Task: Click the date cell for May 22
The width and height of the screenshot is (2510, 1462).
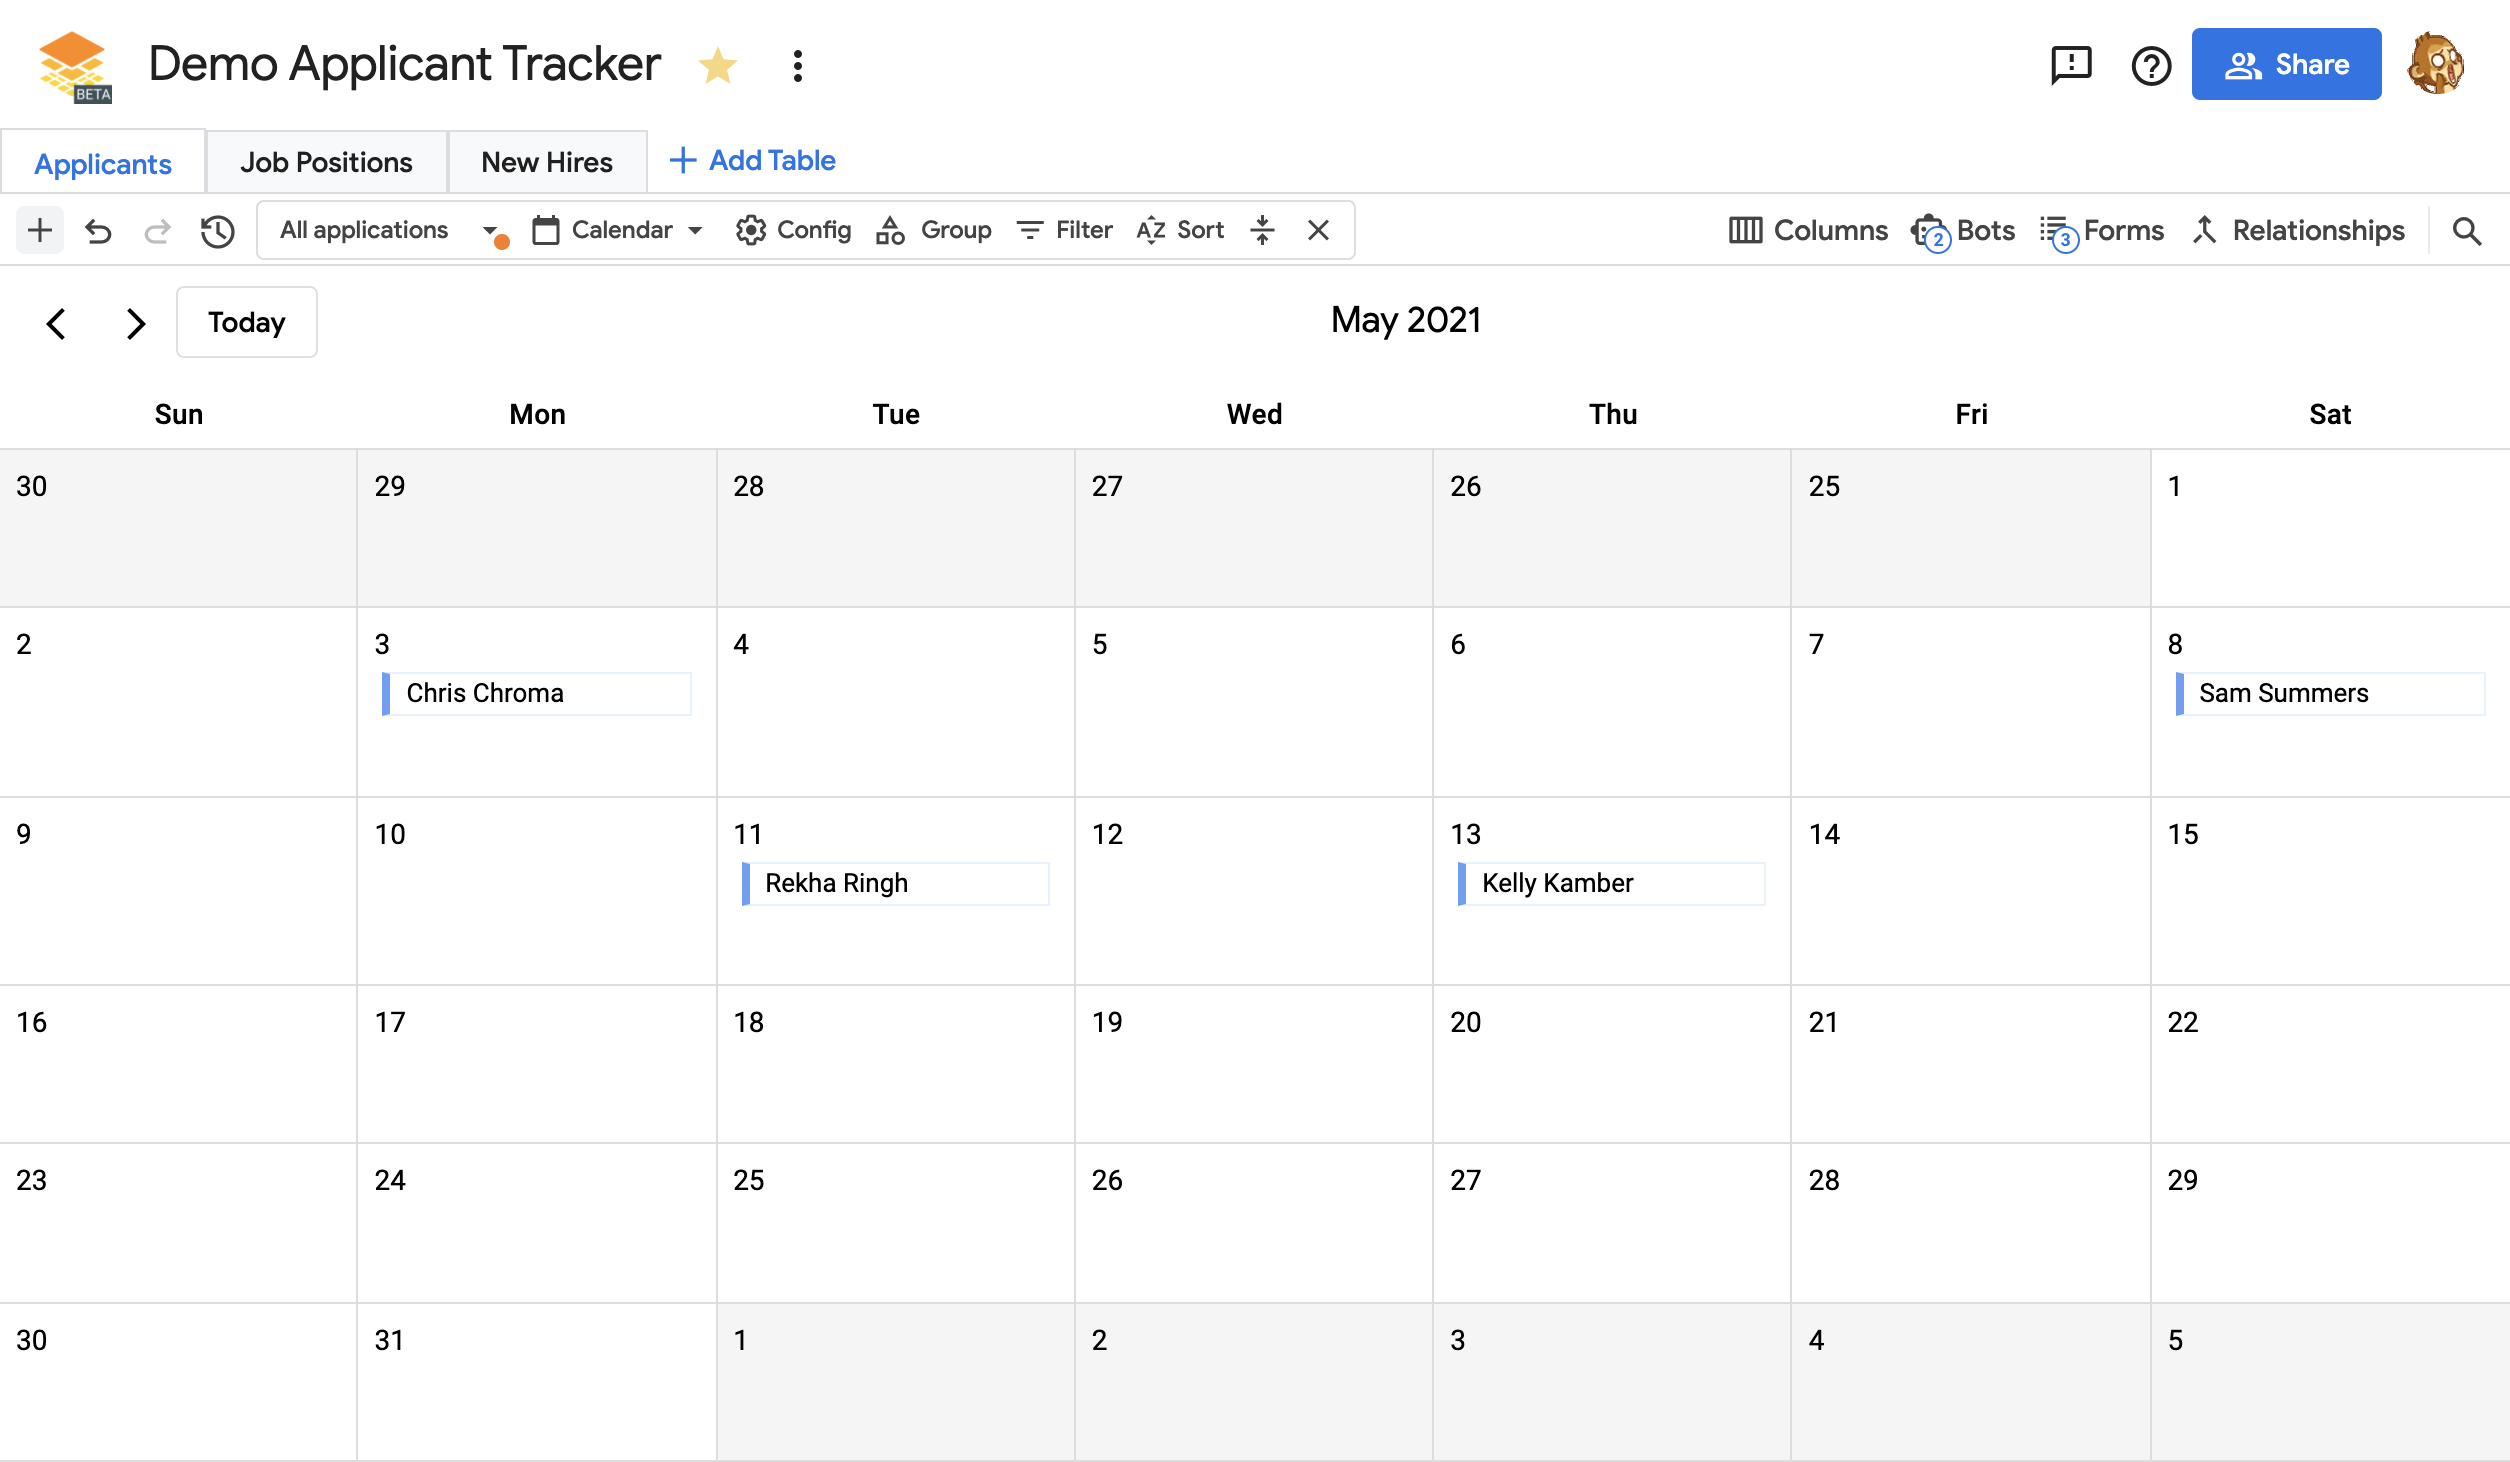Action: (x=2330, y=1064)
